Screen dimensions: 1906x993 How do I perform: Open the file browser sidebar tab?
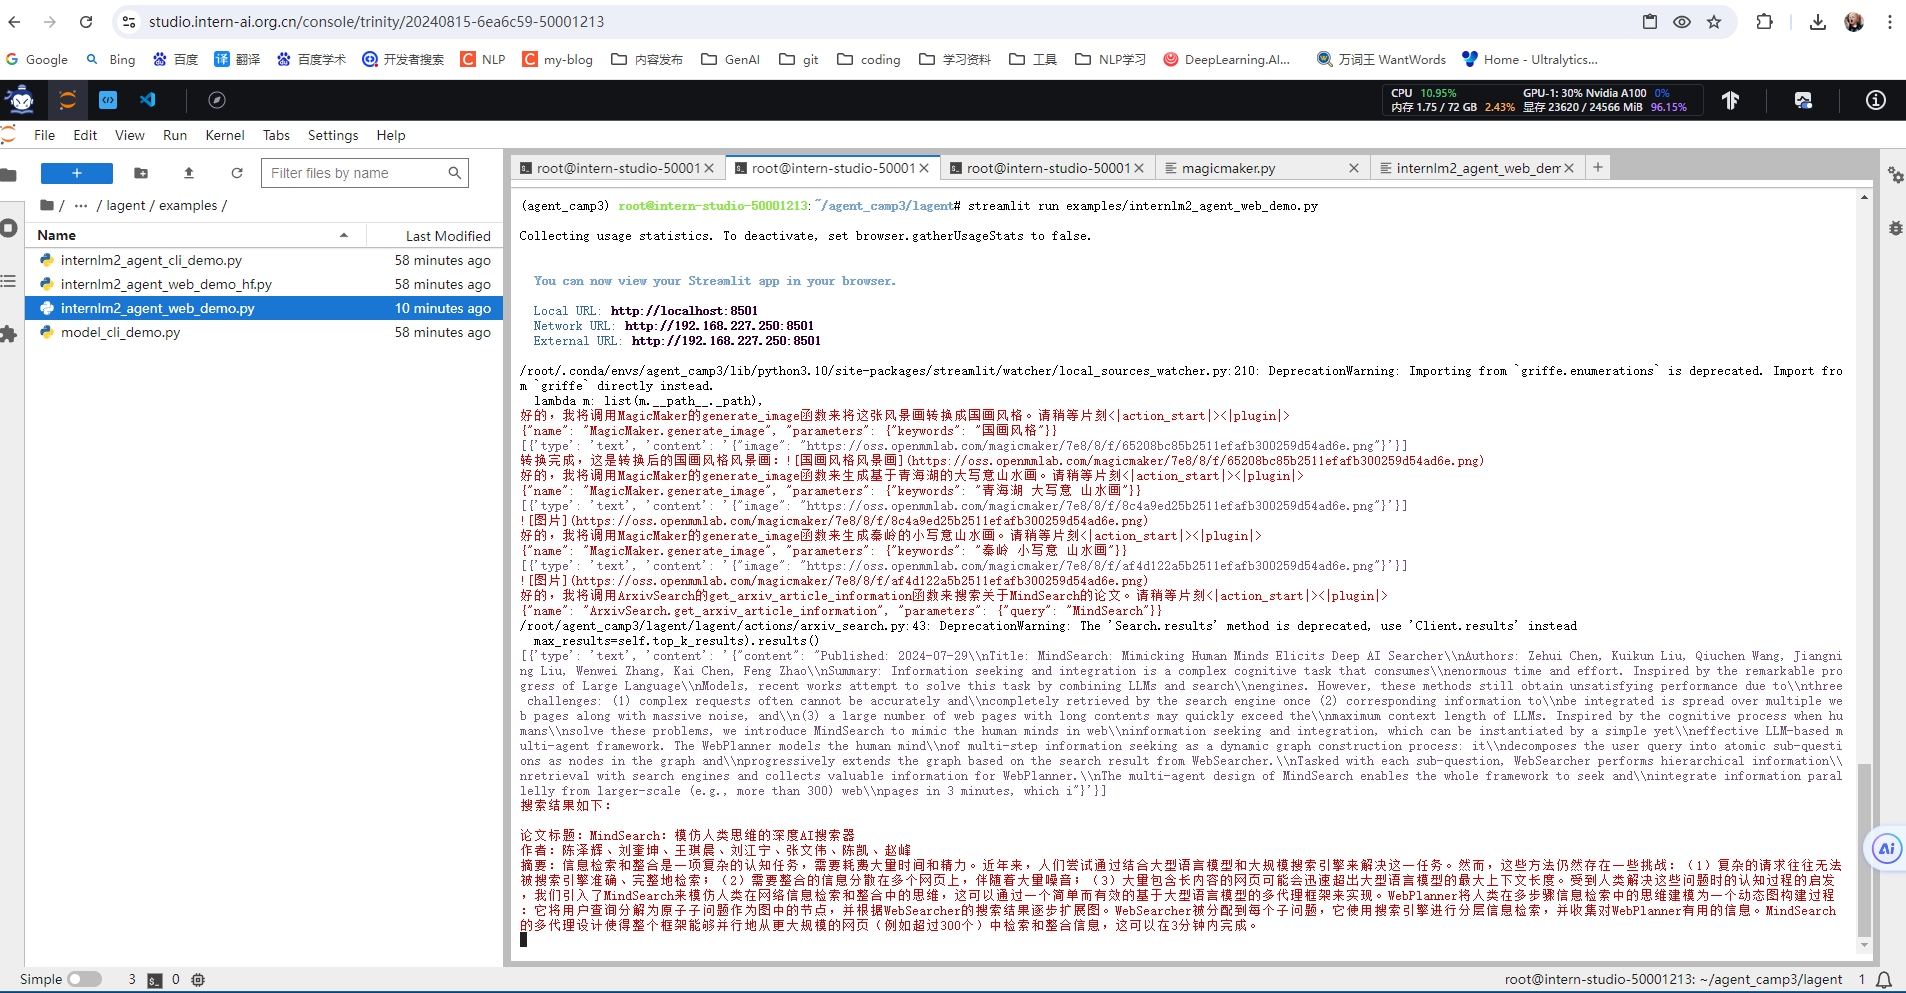(9, 175)
